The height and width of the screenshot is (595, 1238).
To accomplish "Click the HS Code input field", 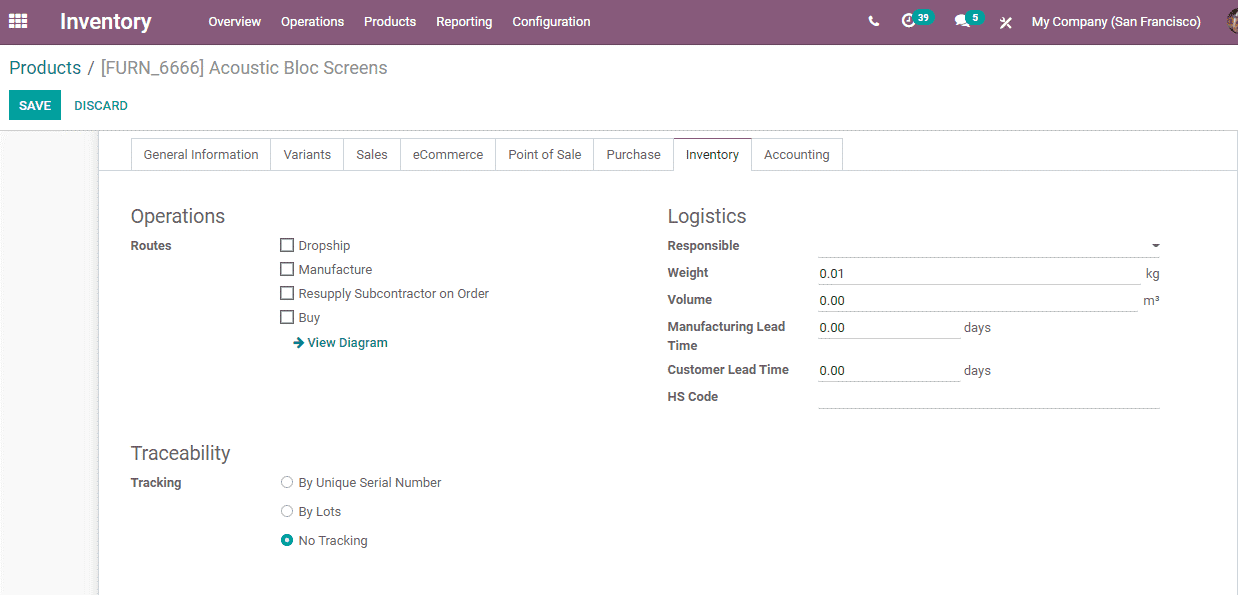I will coord(989,397).
